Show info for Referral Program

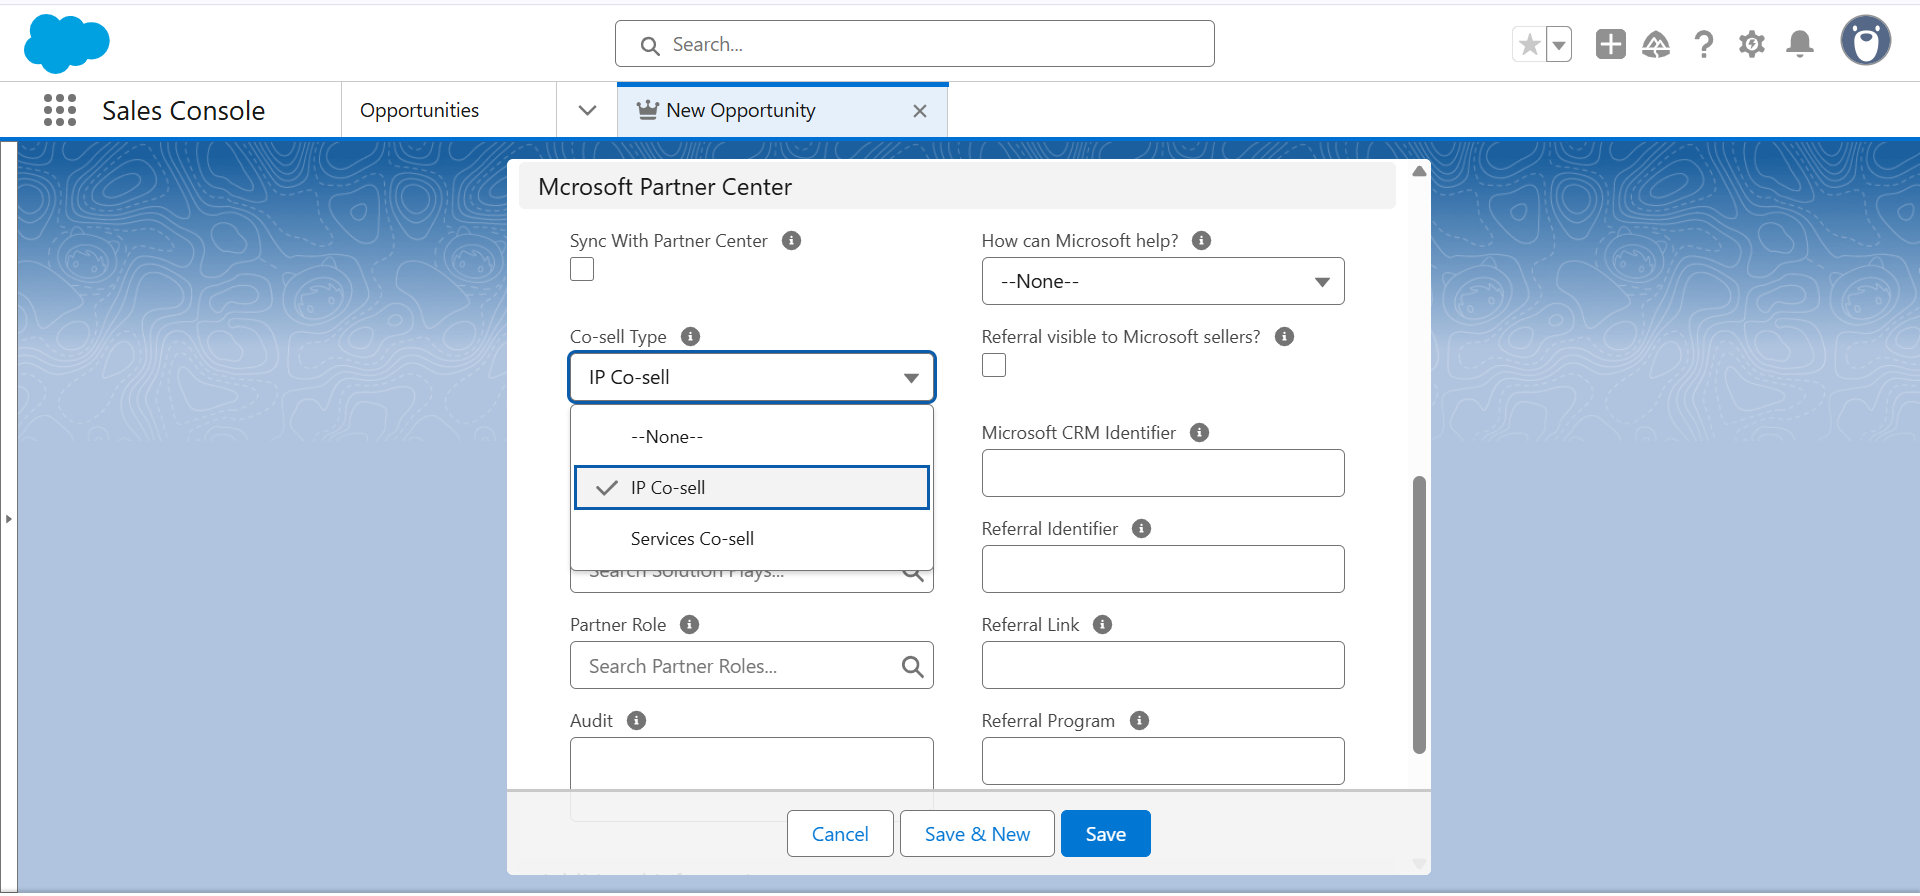[x=1139, y=721]
